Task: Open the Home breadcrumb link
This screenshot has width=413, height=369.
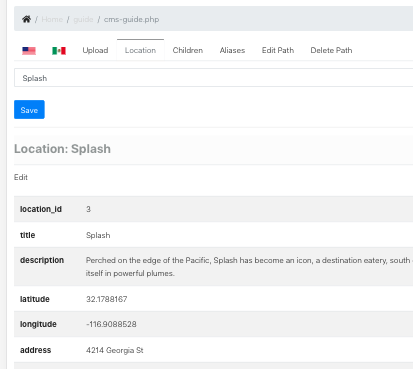Action: coord(52,19)
